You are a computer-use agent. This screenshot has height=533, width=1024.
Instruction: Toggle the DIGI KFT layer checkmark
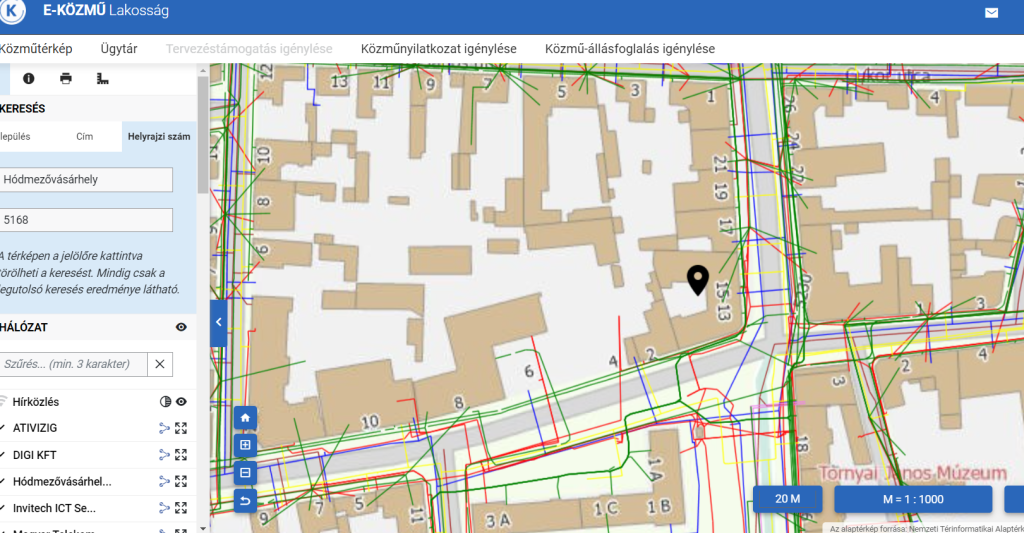coord(3,455)
